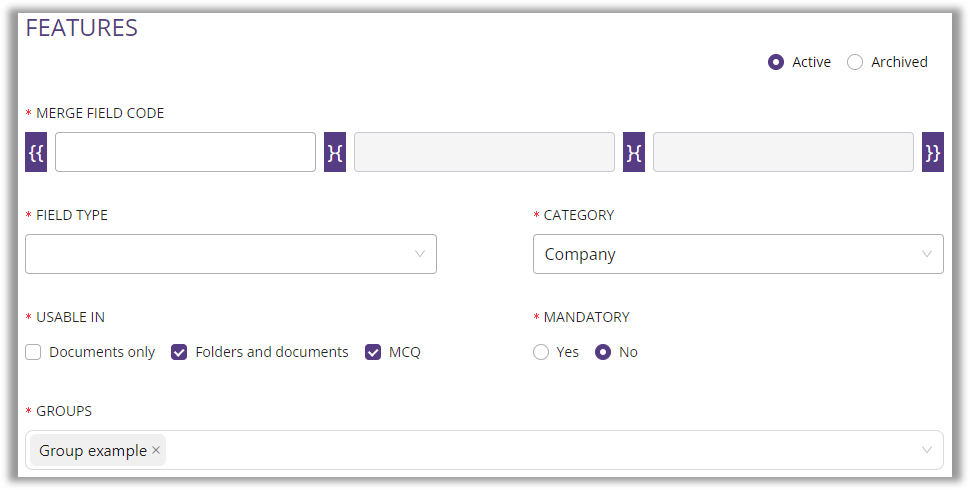The height and width of the screenshot is (490, 970).
Task: Remove the Group example tag
Action: (x=156, y=451)
